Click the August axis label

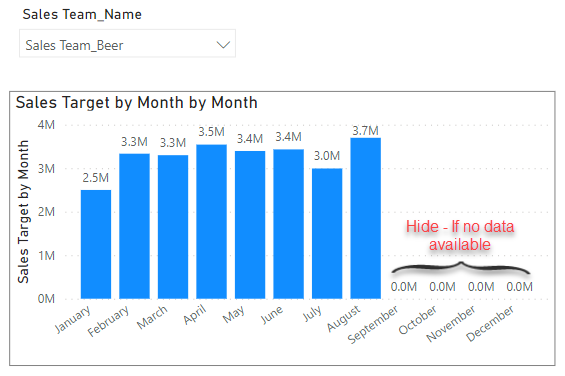(343, 318)
